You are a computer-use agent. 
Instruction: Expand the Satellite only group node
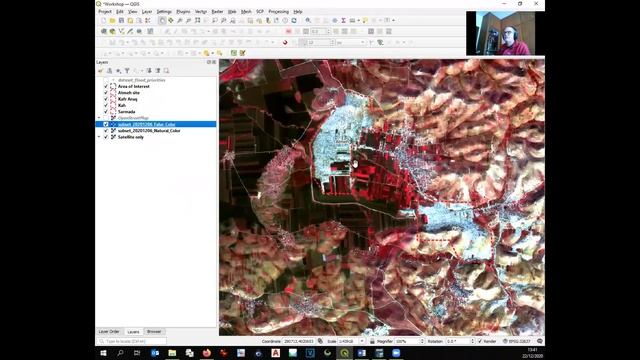click(99, 137)
